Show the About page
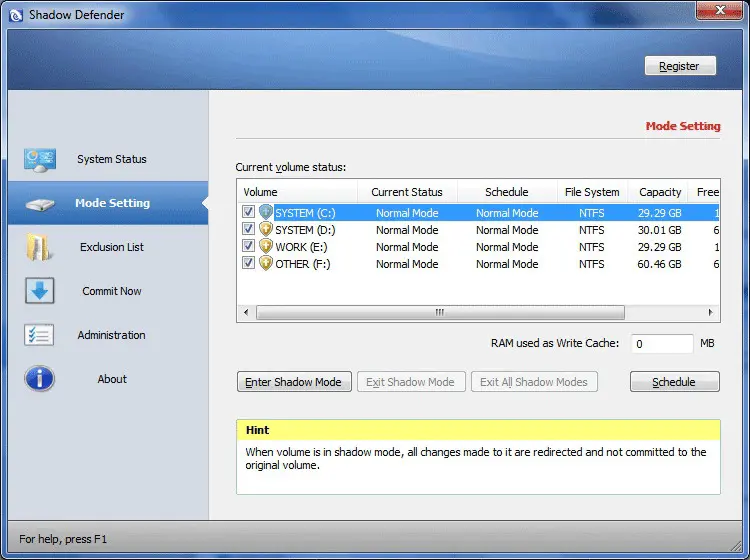The width and height of the screenshot is (750, 560). 108,379
